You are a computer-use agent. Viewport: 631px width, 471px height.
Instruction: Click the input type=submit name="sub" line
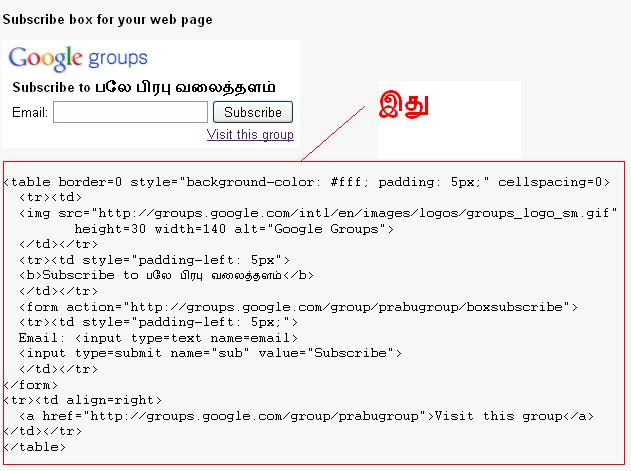click(x=210, y=353)
